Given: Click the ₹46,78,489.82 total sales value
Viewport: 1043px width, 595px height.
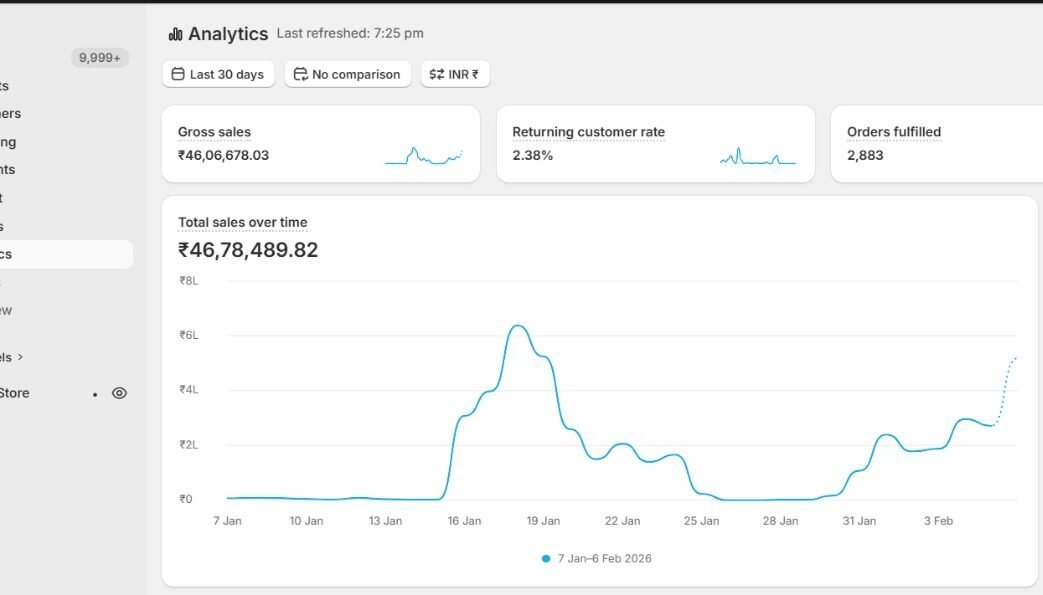Looking at the screenshot, I should (x=248, y=250).
